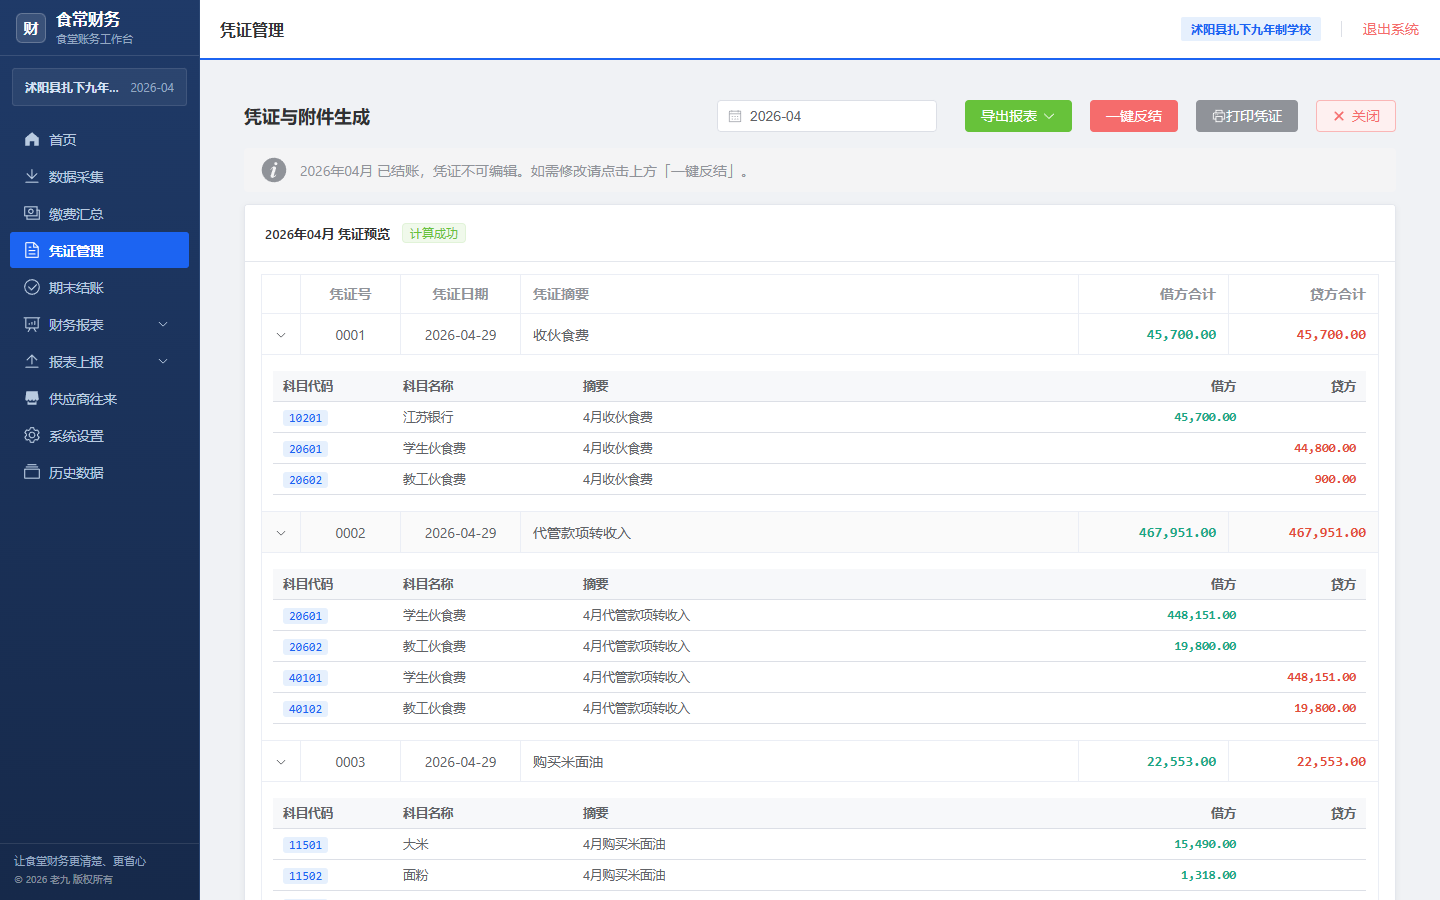Click the 打印凭证 button
Image resolution: width=1440 pixels, height=900 pixels.
pos(1247,116)
